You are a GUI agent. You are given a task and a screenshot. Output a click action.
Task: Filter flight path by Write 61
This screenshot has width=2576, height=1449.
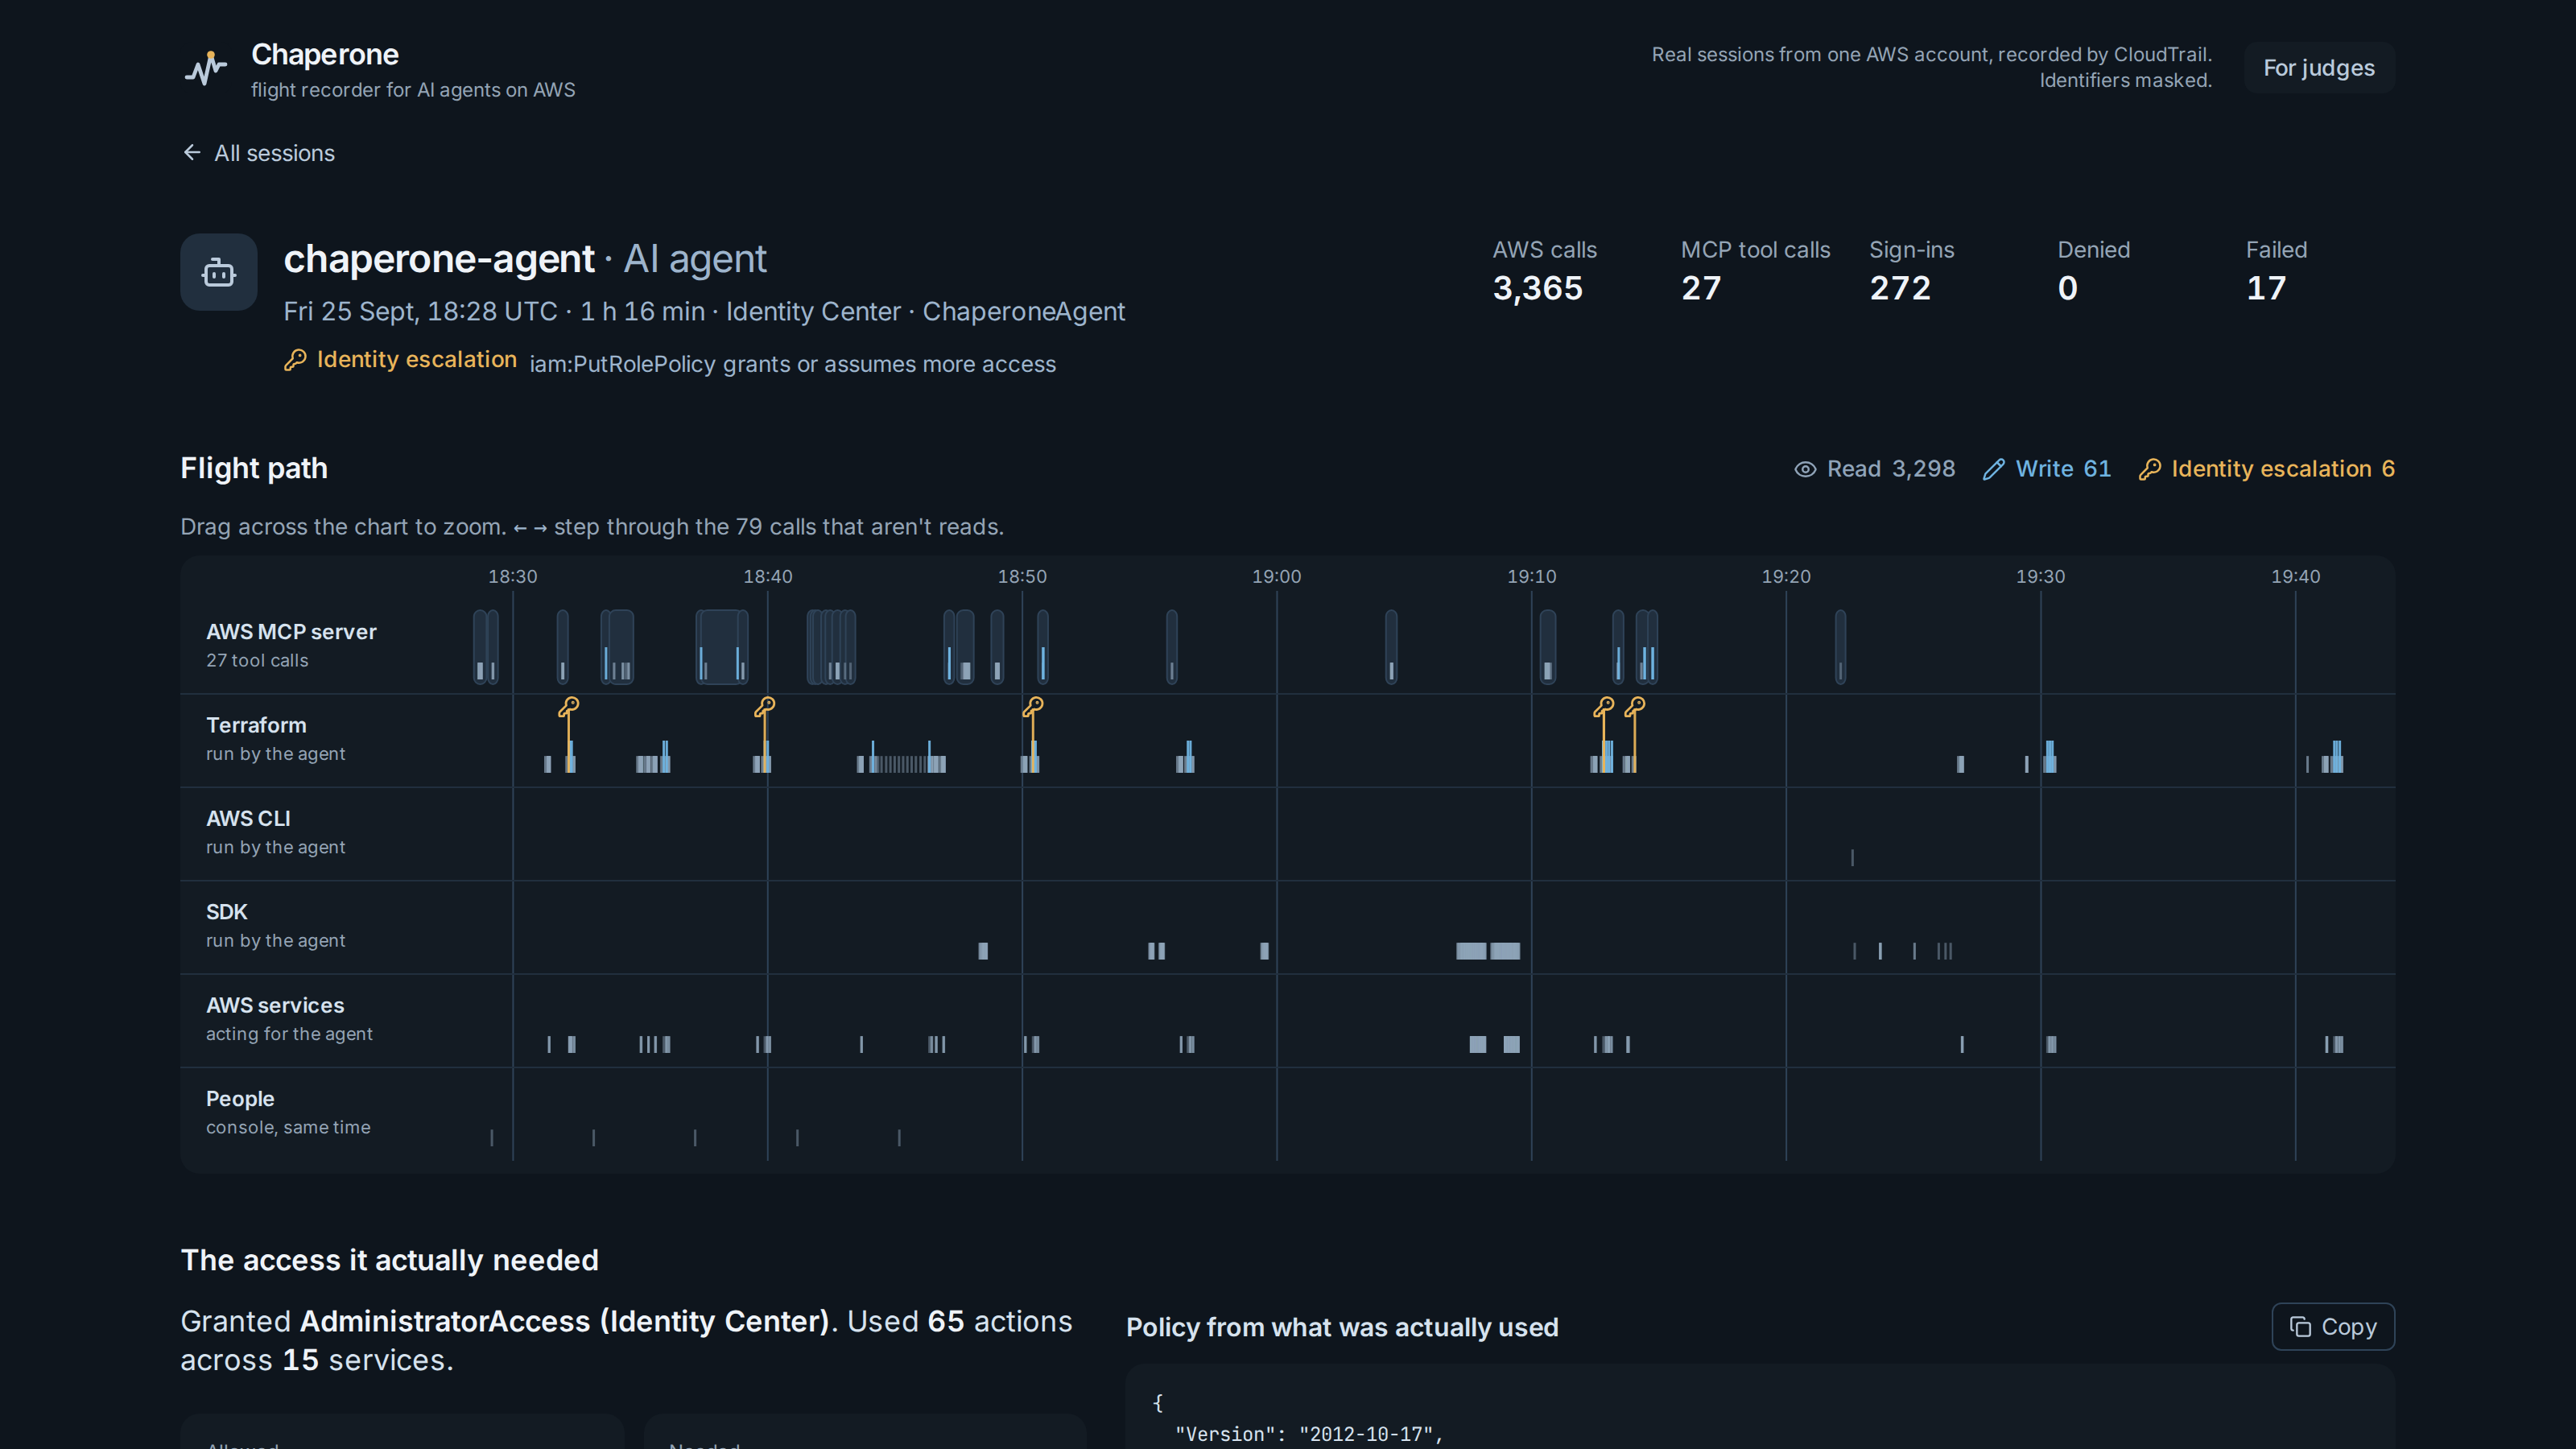[x=2047, y=469]
